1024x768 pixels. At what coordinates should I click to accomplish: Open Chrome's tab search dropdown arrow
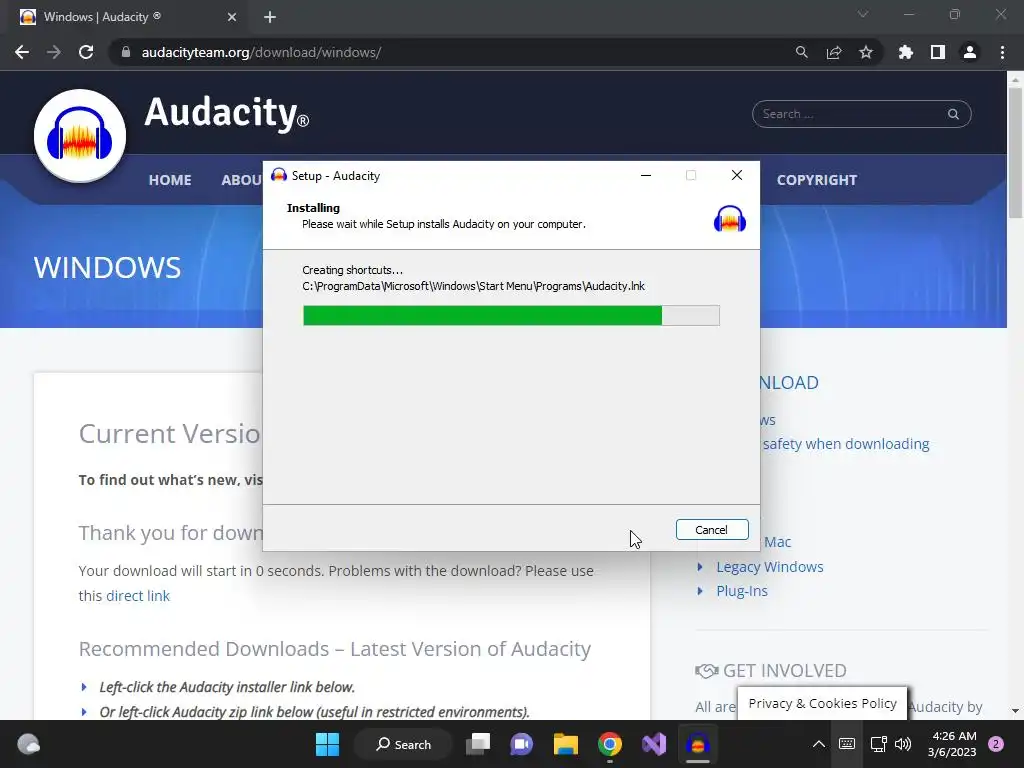point(863,14)
